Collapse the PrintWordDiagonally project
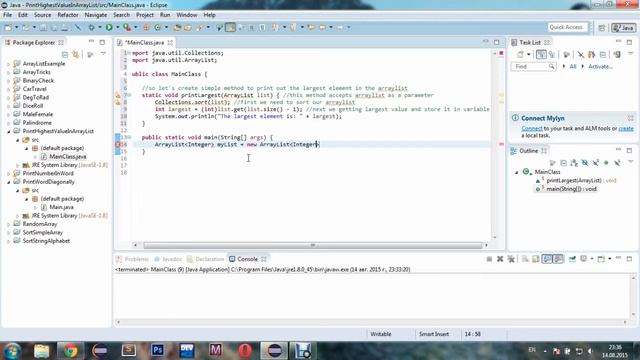Viewport: 640px width, 360px height. (x=9, y=182)
